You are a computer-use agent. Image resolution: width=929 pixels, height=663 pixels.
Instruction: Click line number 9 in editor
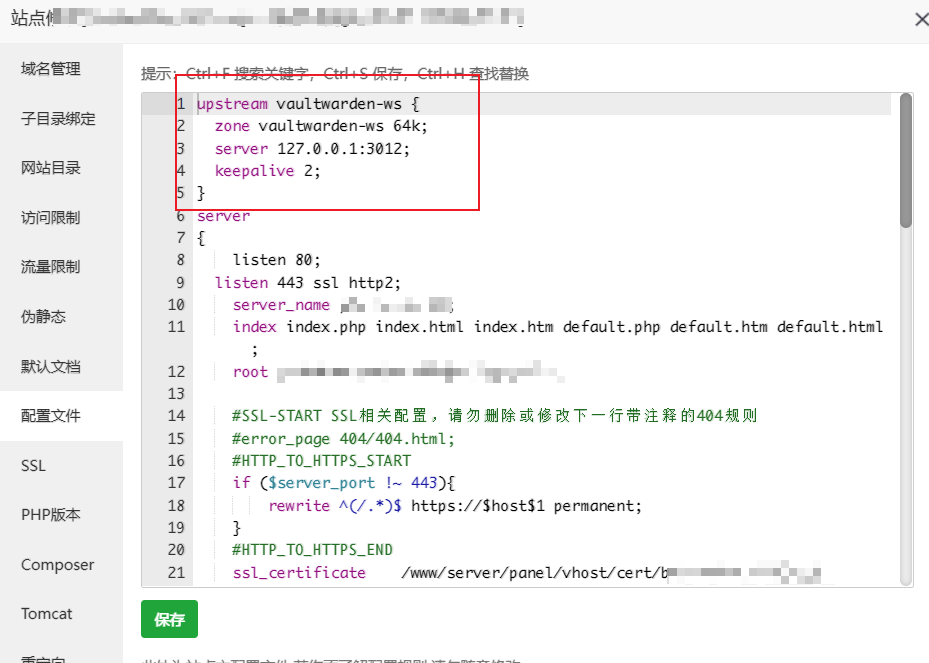click(x=180, y=283)
